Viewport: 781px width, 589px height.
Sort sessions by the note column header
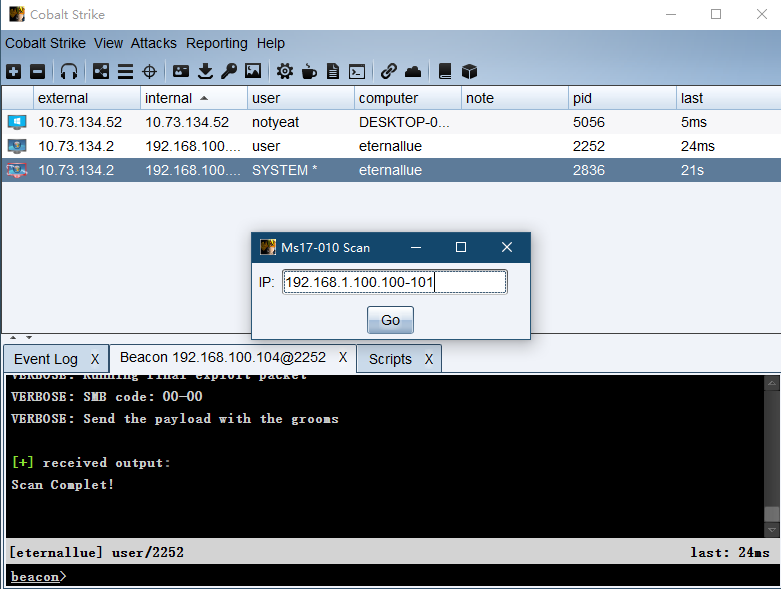point(515,98)
